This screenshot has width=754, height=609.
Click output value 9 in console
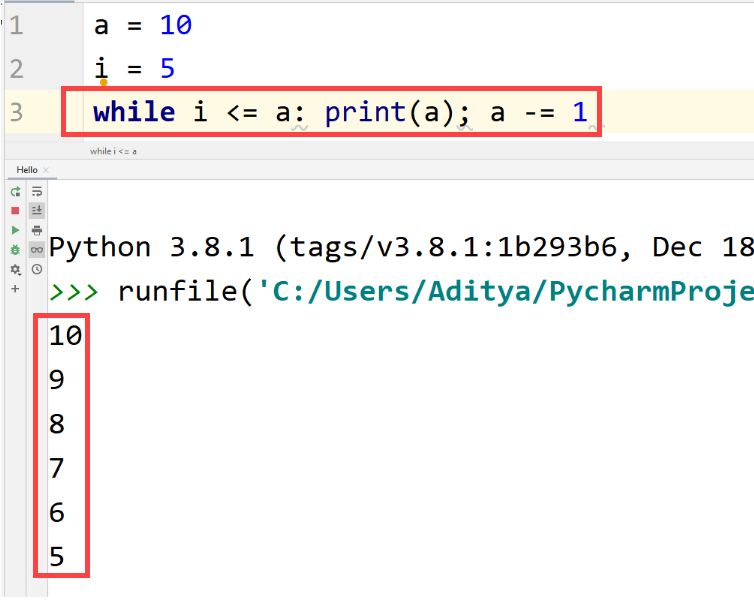coord(57,380)
